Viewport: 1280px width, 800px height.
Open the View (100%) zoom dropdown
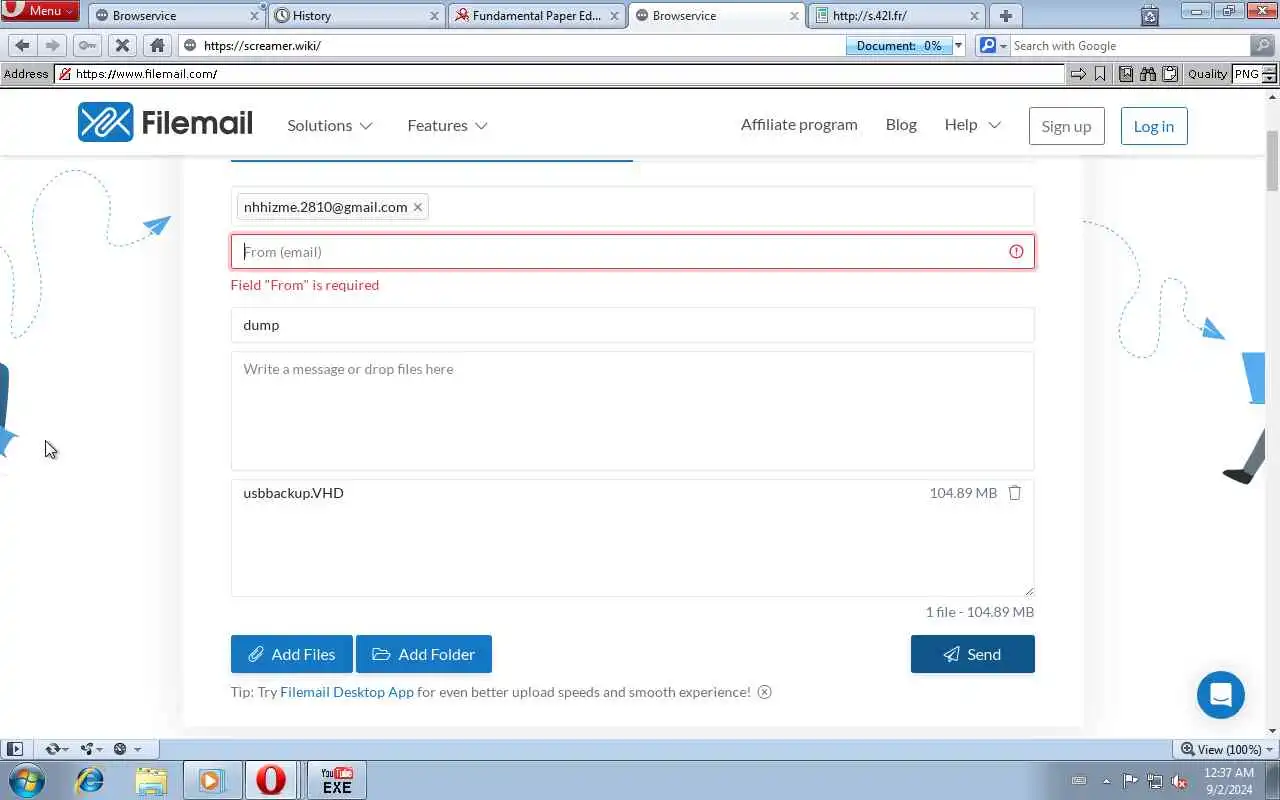(x=1226, y=749)
